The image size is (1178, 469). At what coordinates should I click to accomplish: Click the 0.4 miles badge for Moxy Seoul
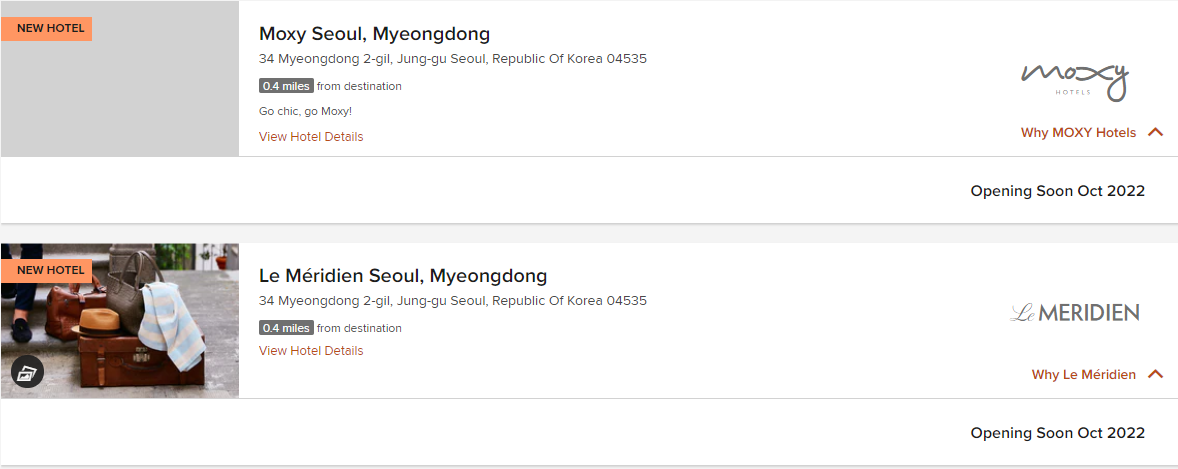point(286,86)
